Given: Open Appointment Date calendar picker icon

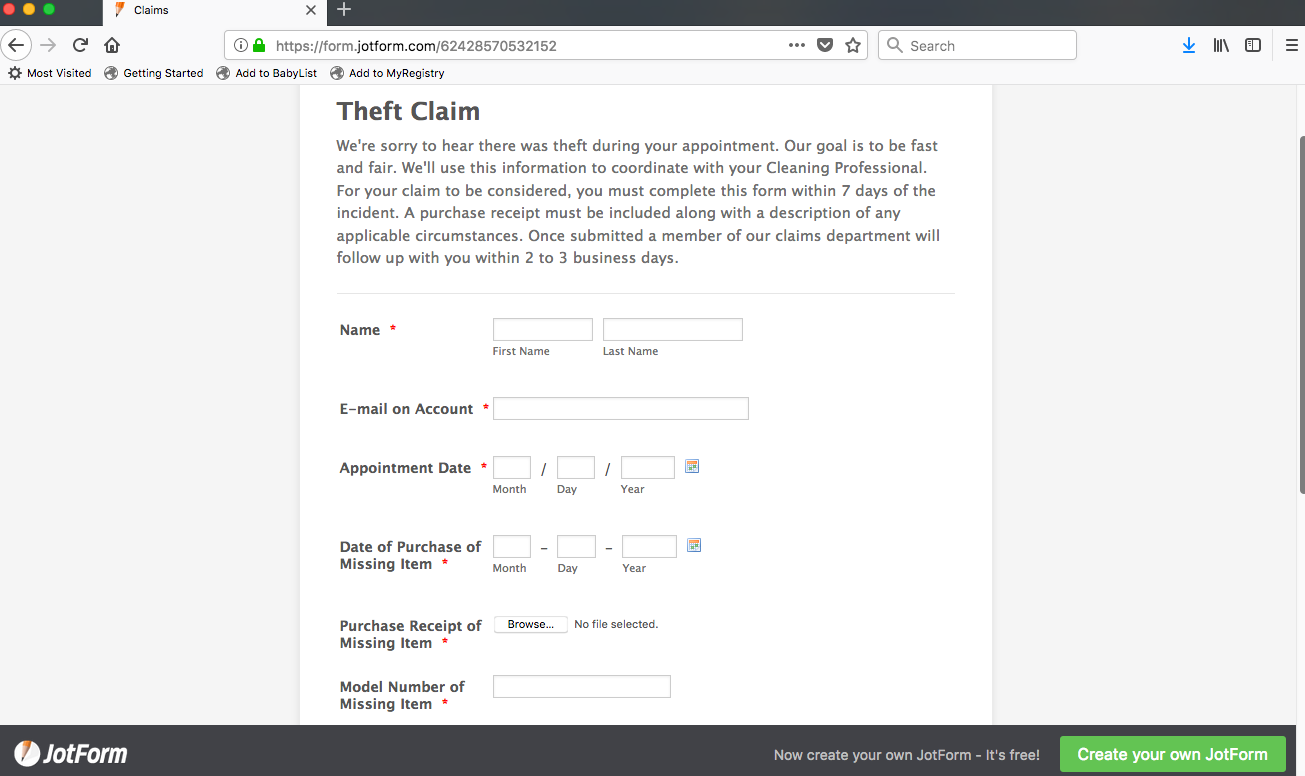Looking at the screenshot, I should pos(692,466).
